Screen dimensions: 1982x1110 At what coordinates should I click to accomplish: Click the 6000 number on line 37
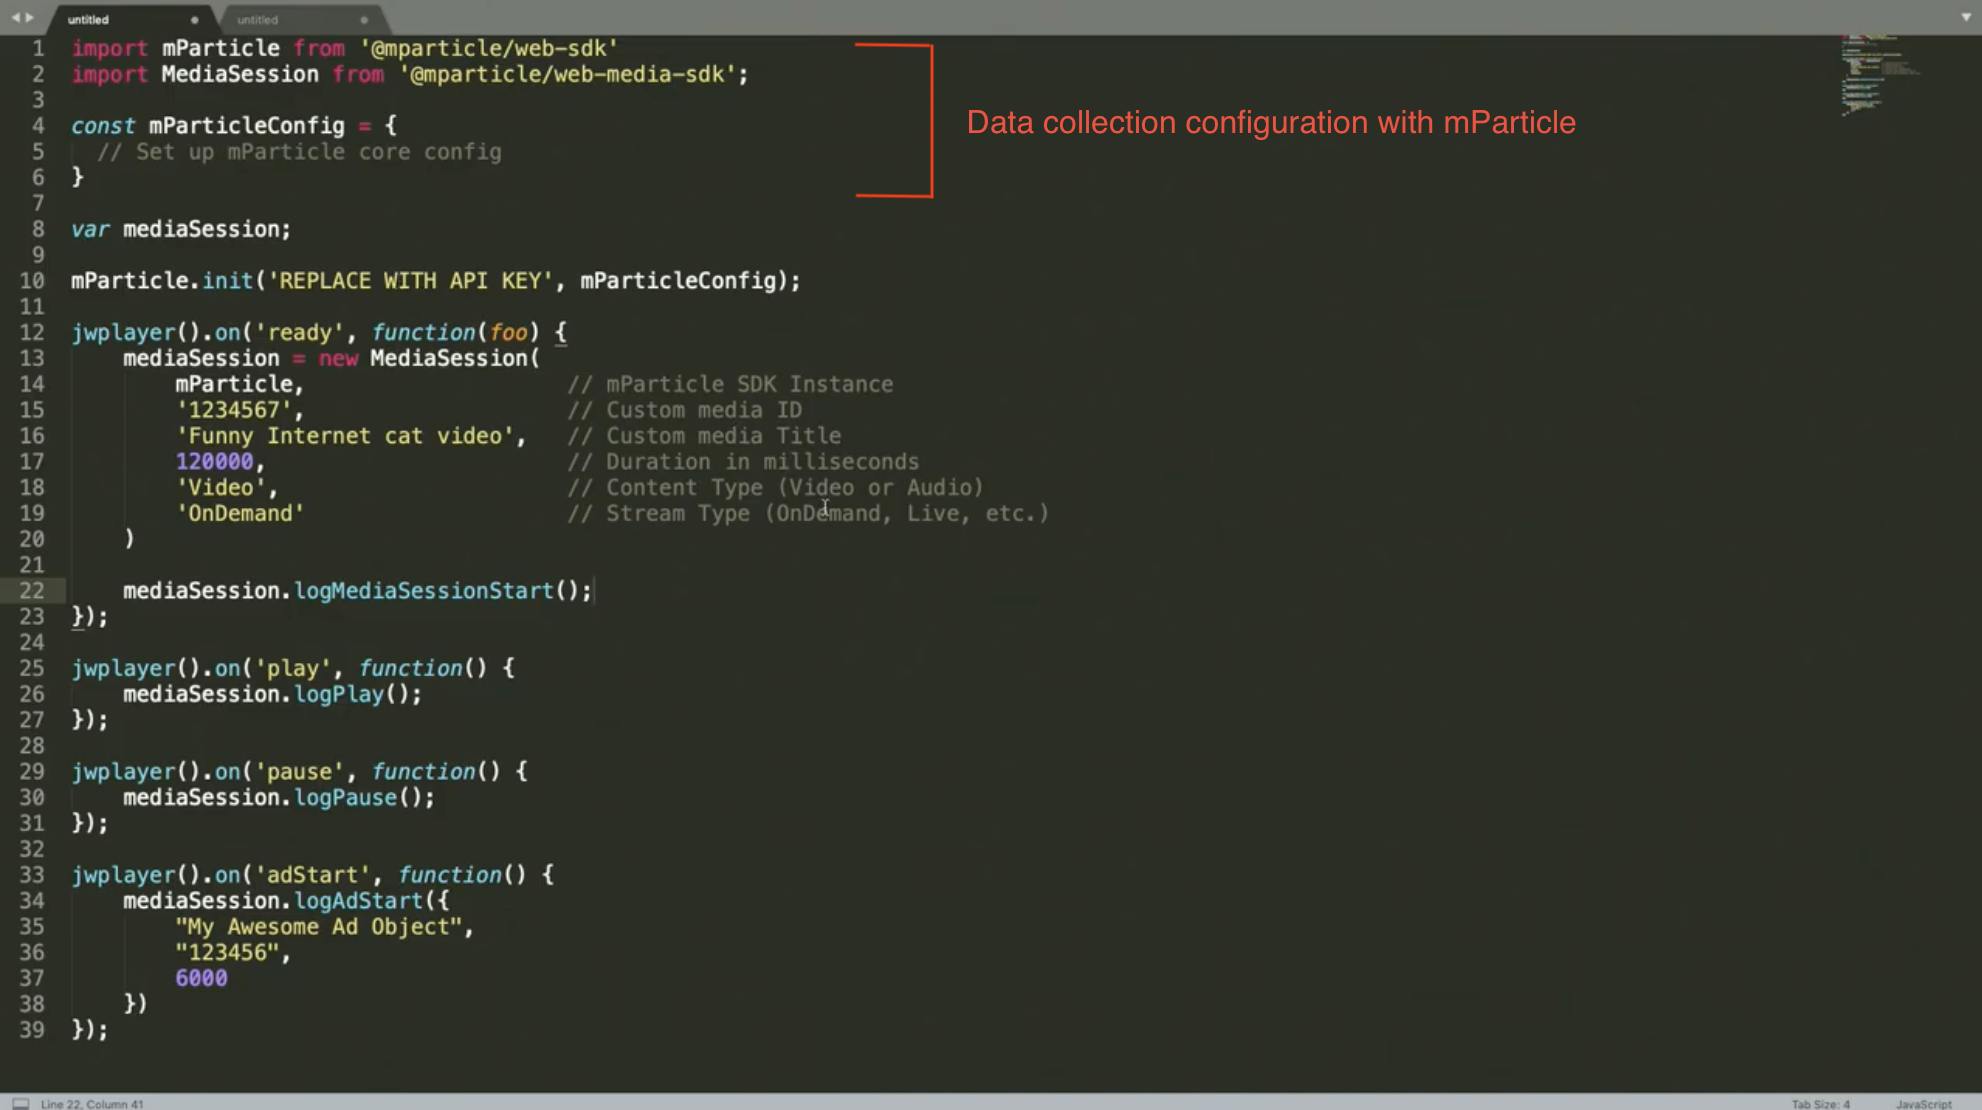click(x=201, y=979)
